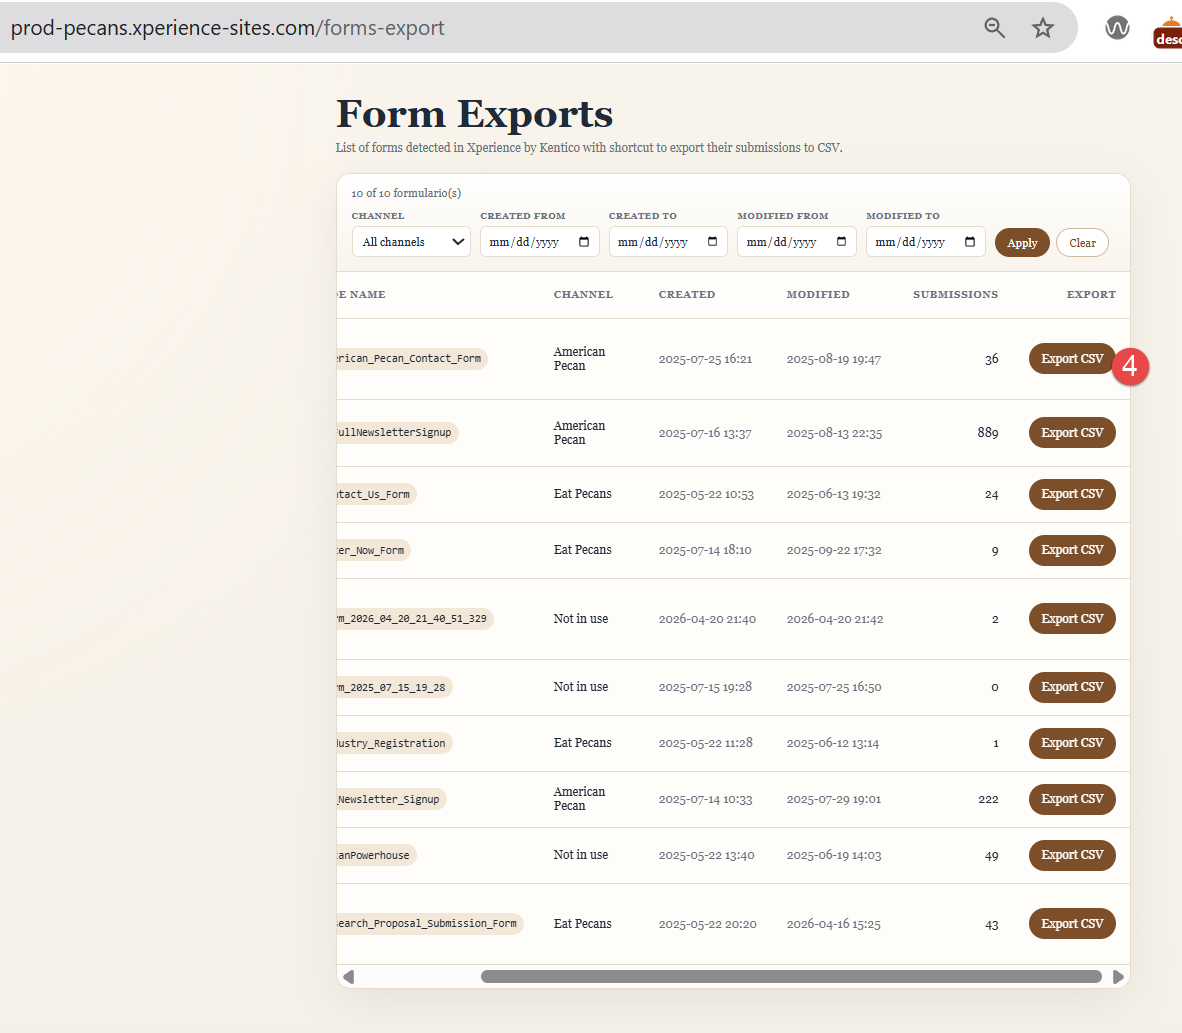Viewport: 1182px width, 1033px height.
Task: Click the Modified To date field
Action: pyautogui.click(x=925, y=242)
